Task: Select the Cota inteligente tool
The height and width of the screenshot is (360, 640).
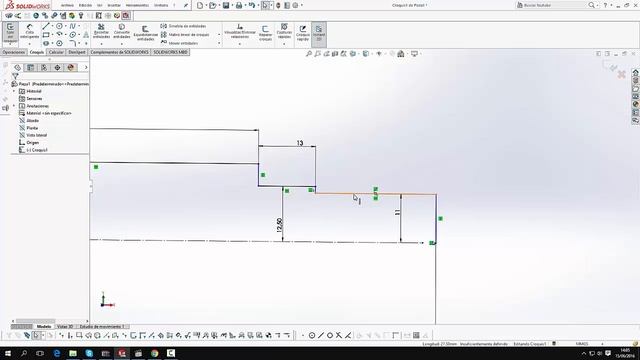Action: 29,32
